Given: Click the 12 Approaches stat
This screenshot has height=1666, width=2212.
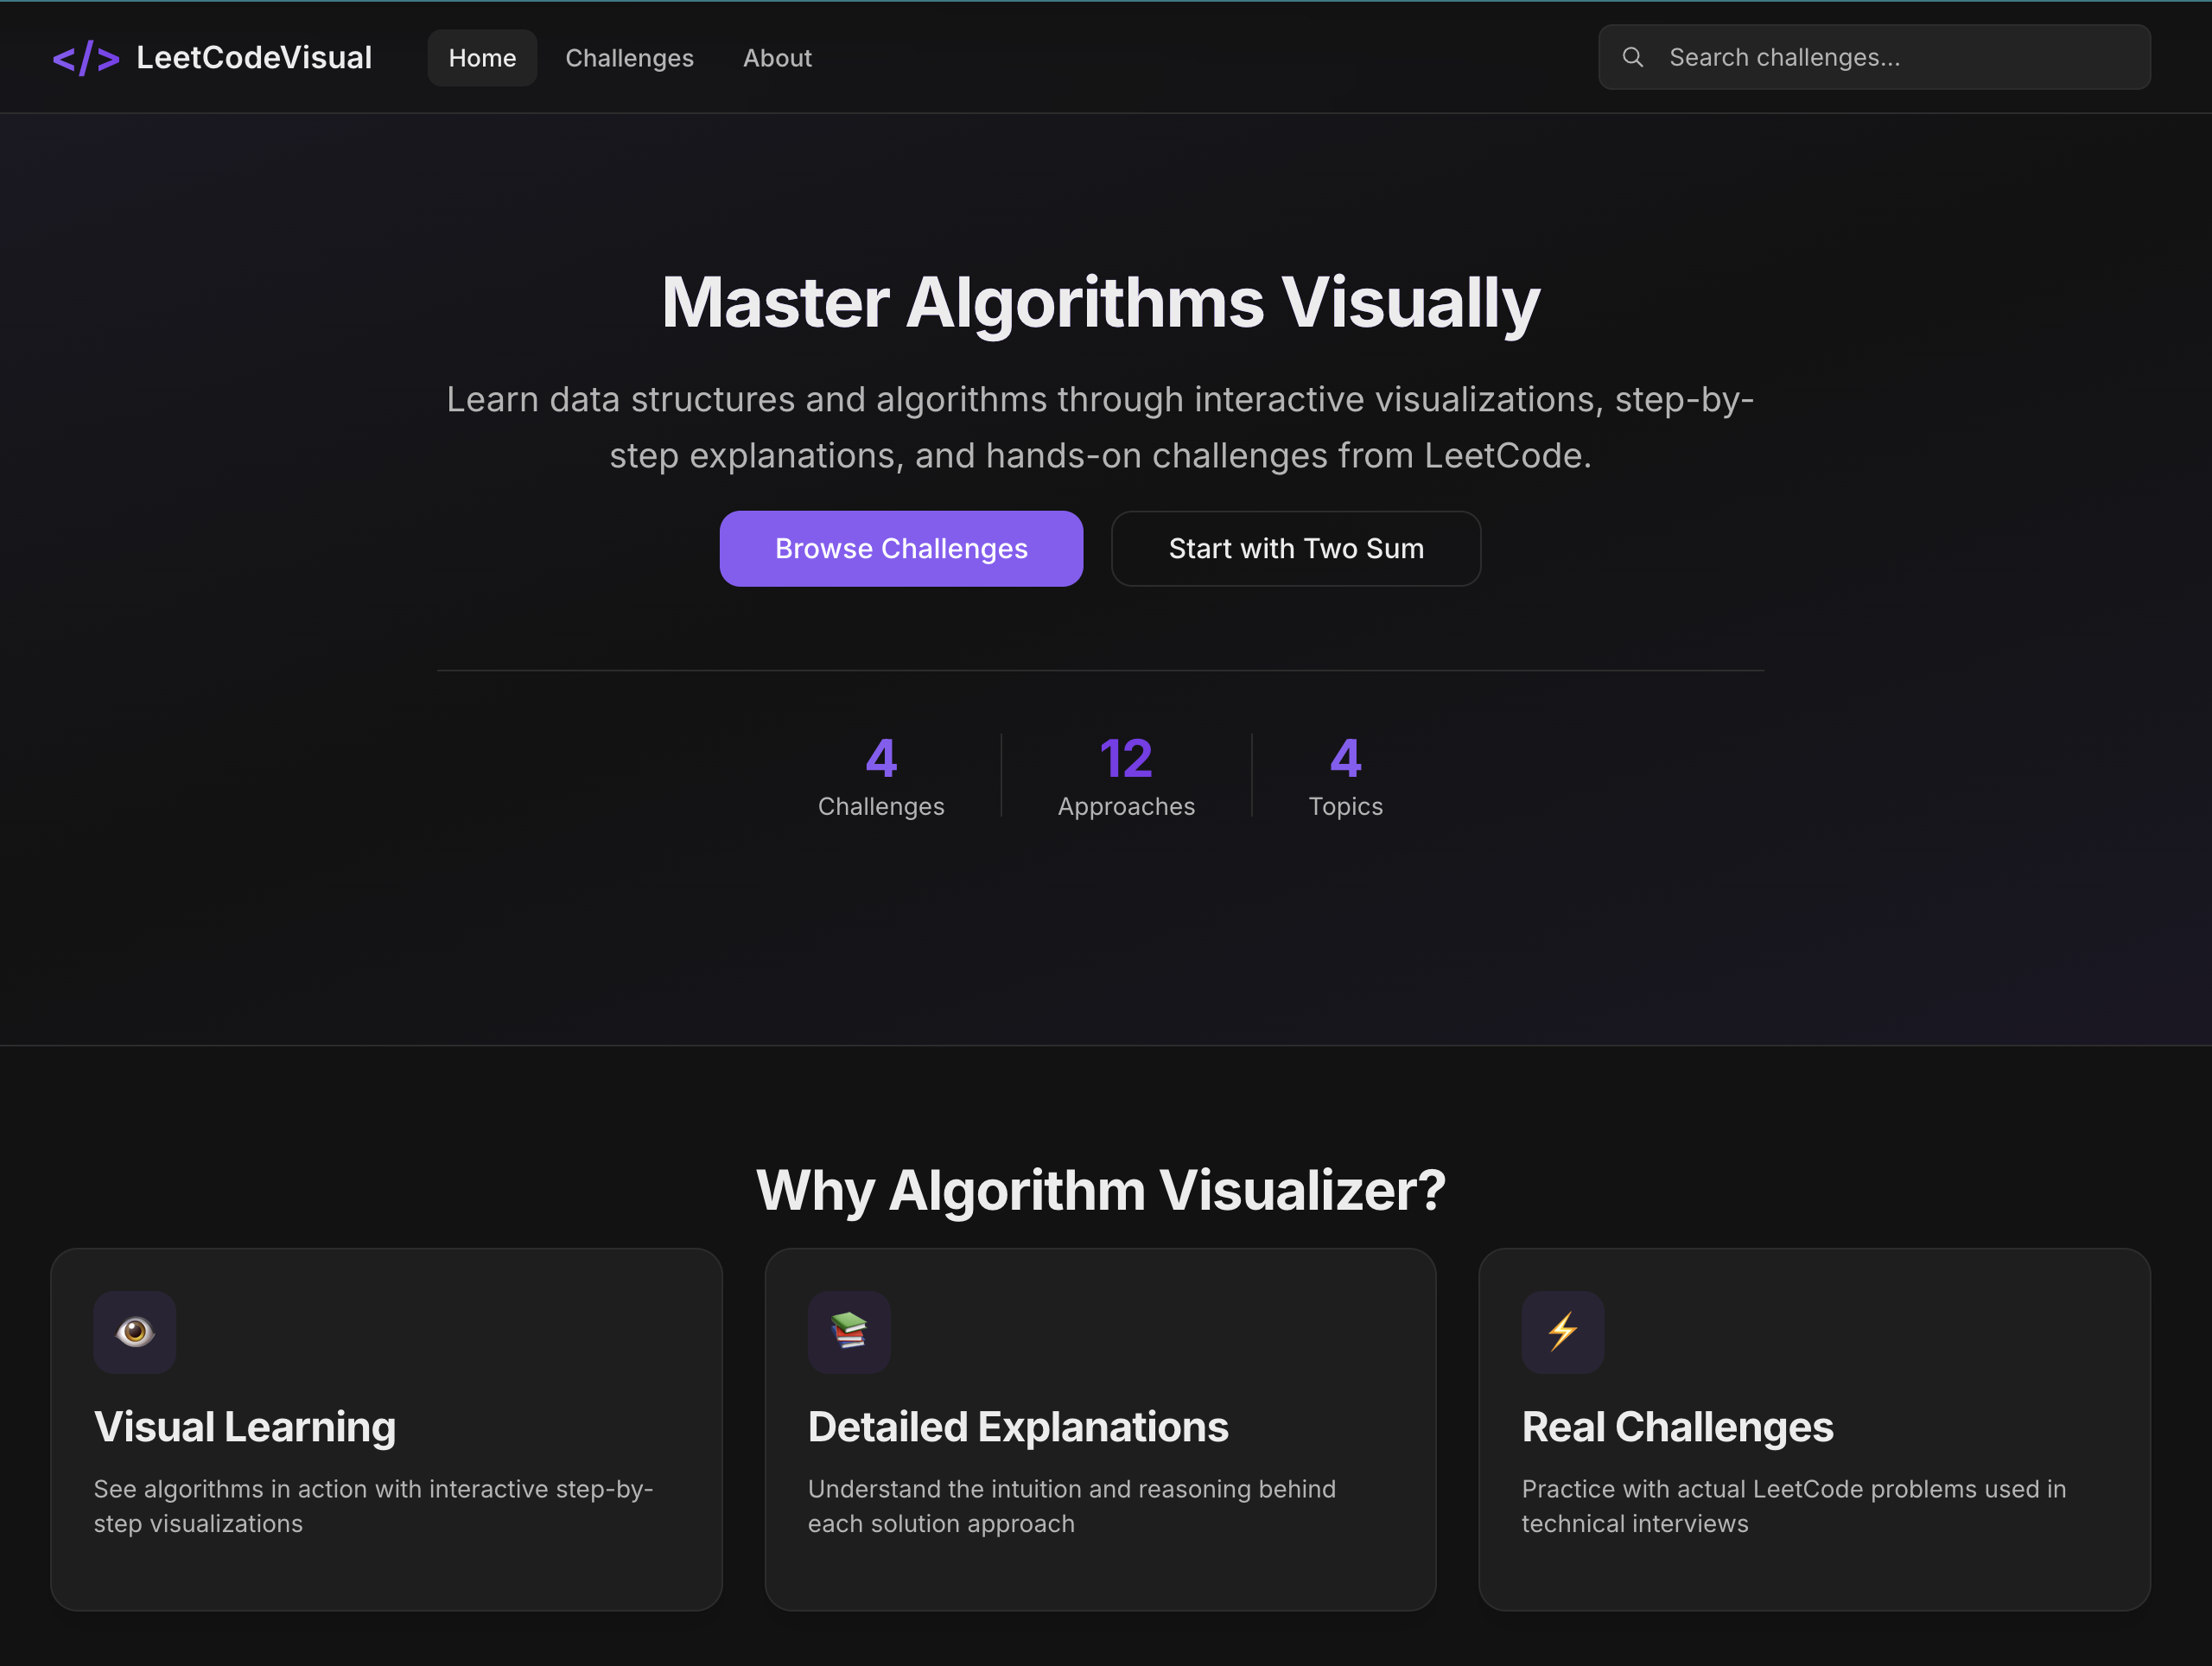Looking at the screenshot, I should [1126, 775].
